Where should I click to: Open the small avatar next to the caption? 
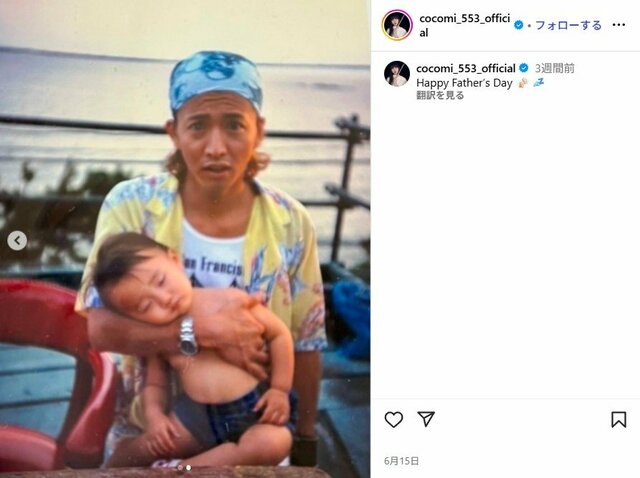point(397,74)
